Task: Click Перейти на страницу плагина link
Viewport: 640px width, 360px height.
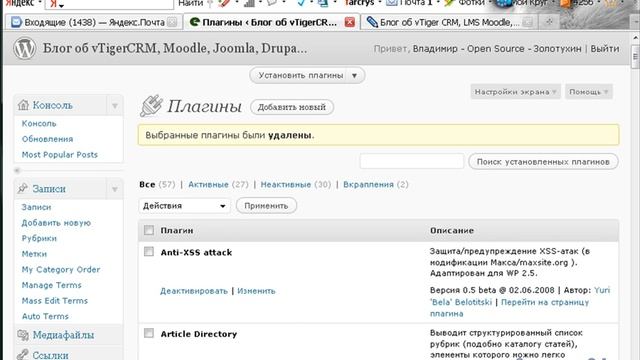Action: pyautogui.click(x=509, y=308)
